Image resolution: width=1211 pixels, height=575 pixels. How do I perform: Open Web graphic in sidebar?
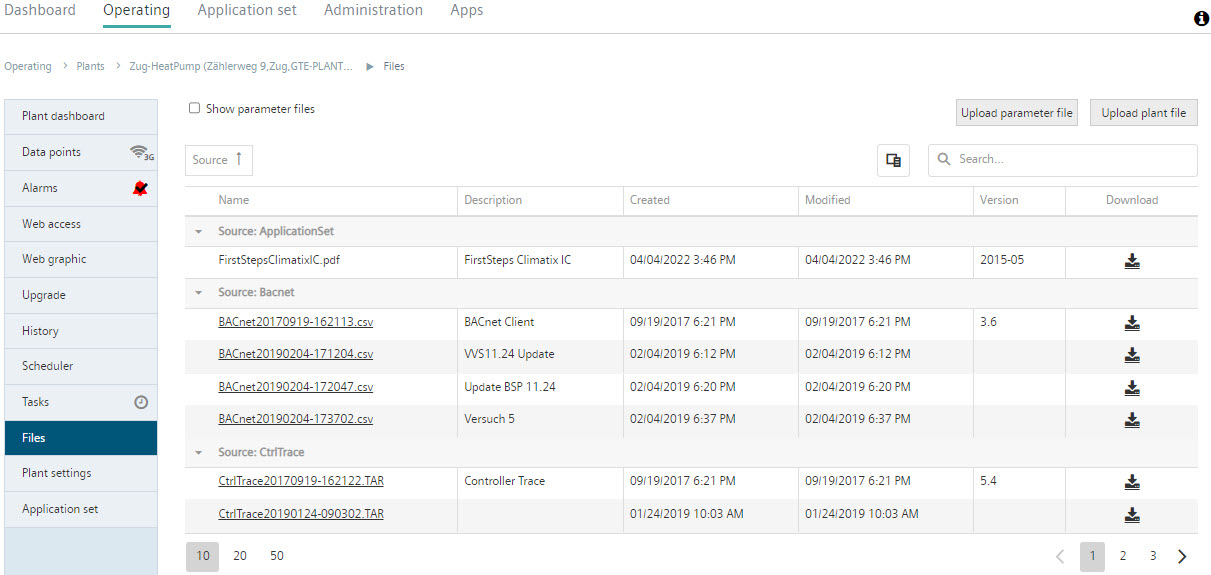pyautogui.click(x=81, y=259)
